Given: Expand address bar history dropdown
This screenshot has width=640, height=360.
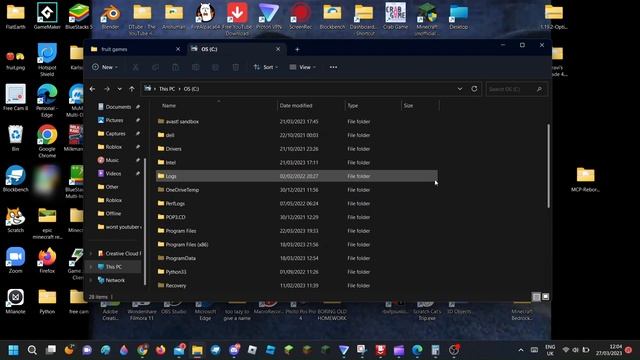Looking at the screenshot, I should click(x=460, y=89).
